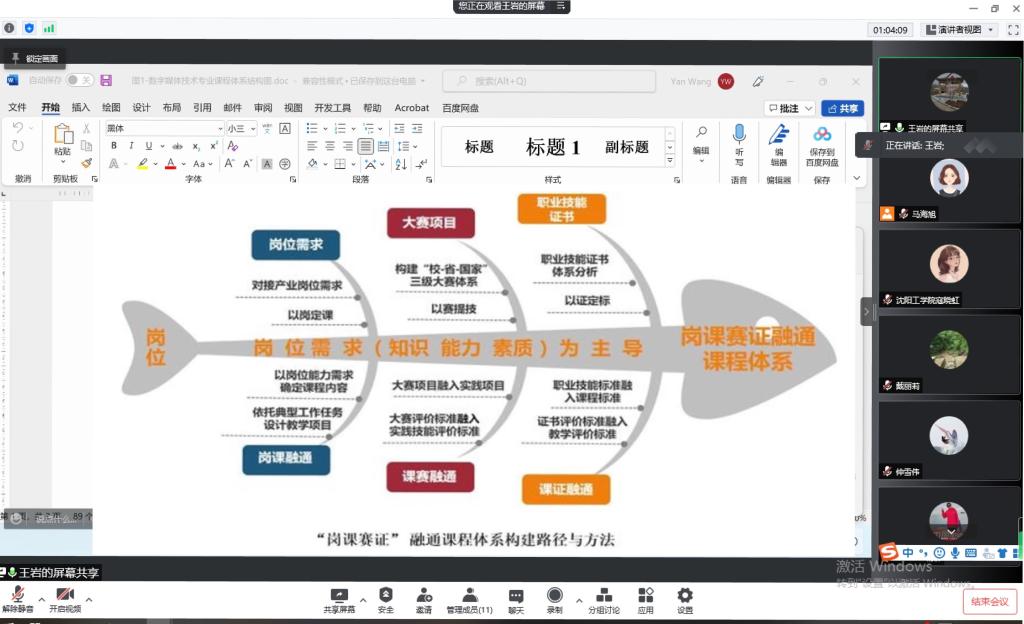This screenshot has width=1024, height=624.
Task: Click 保存到百度网盘 cloud icon
Action: pos(822,144)
